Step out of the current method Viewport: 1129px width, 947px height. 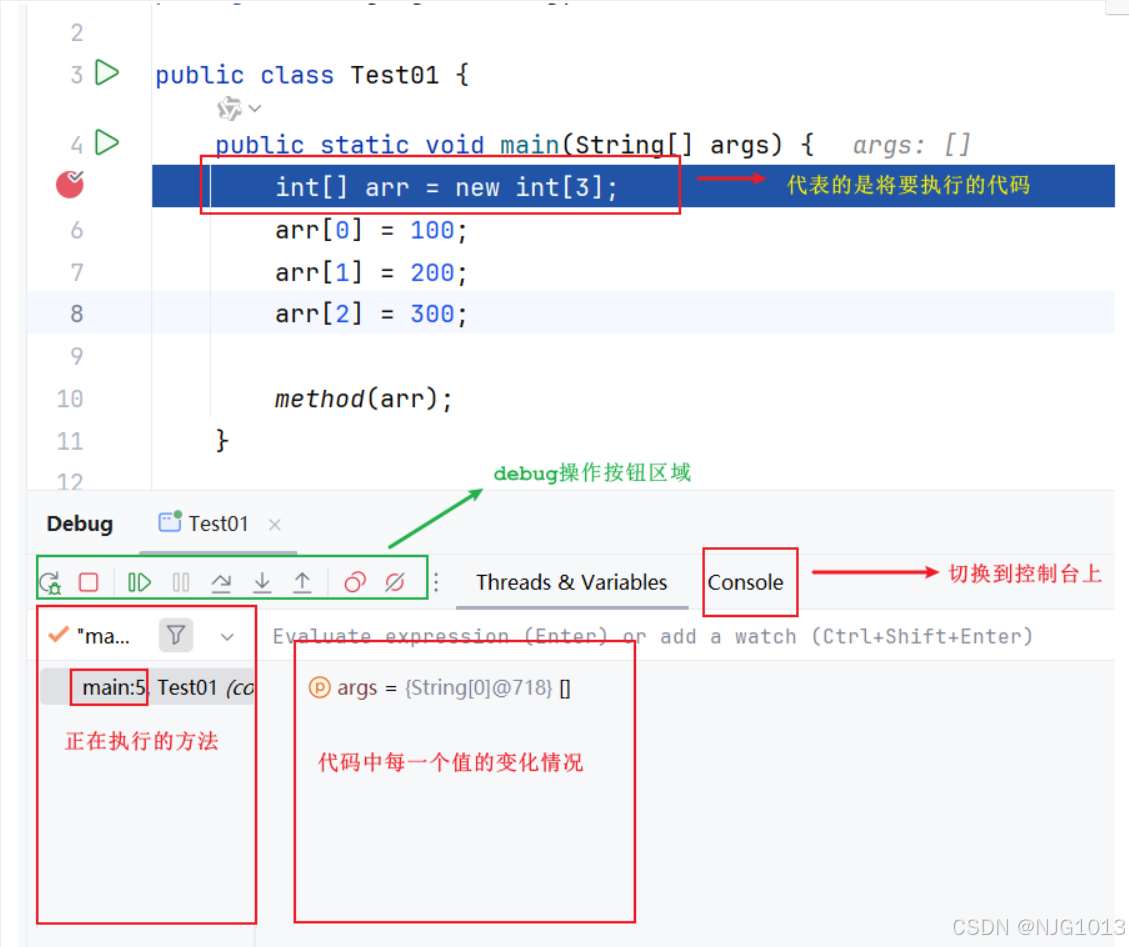coord(302,582)
